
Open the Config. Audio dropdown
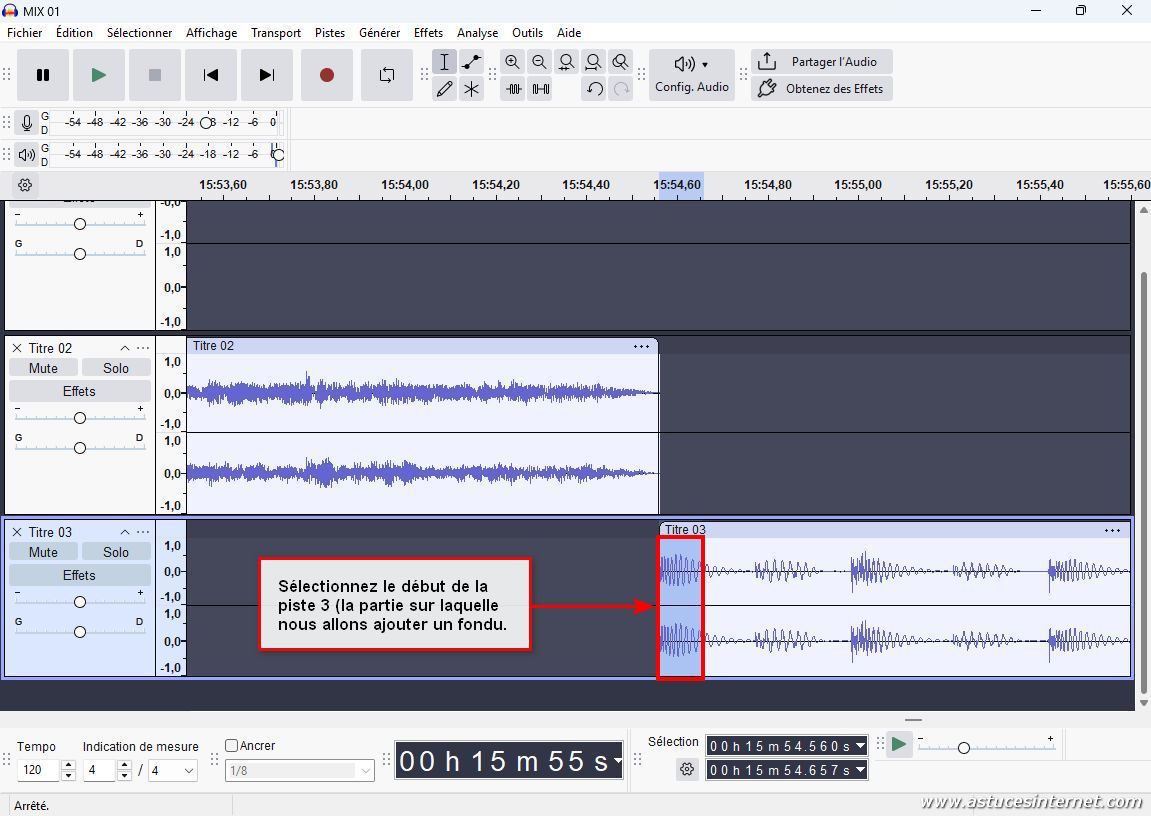pyautogui.click(x=691, y=74)
